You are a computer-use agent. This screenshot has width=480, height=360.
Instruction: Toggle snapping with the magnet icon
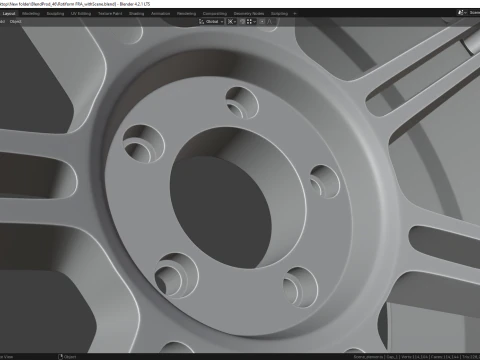(x=242, y=22)
